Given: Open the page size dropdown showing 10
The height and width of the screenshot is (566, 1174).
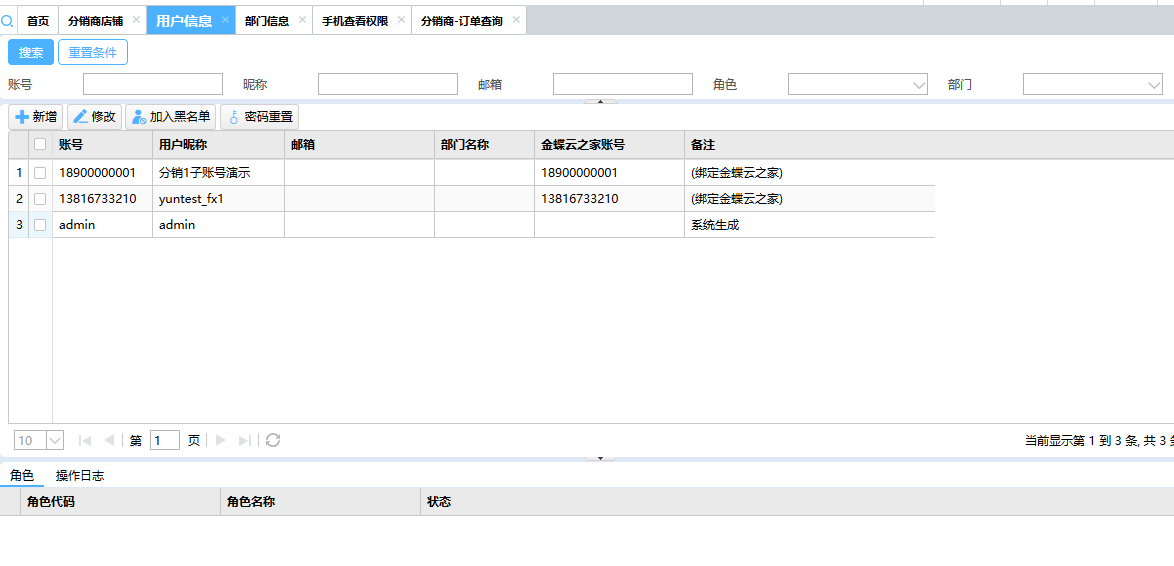Looking at the screenshot, I should [x=54, y=440].
